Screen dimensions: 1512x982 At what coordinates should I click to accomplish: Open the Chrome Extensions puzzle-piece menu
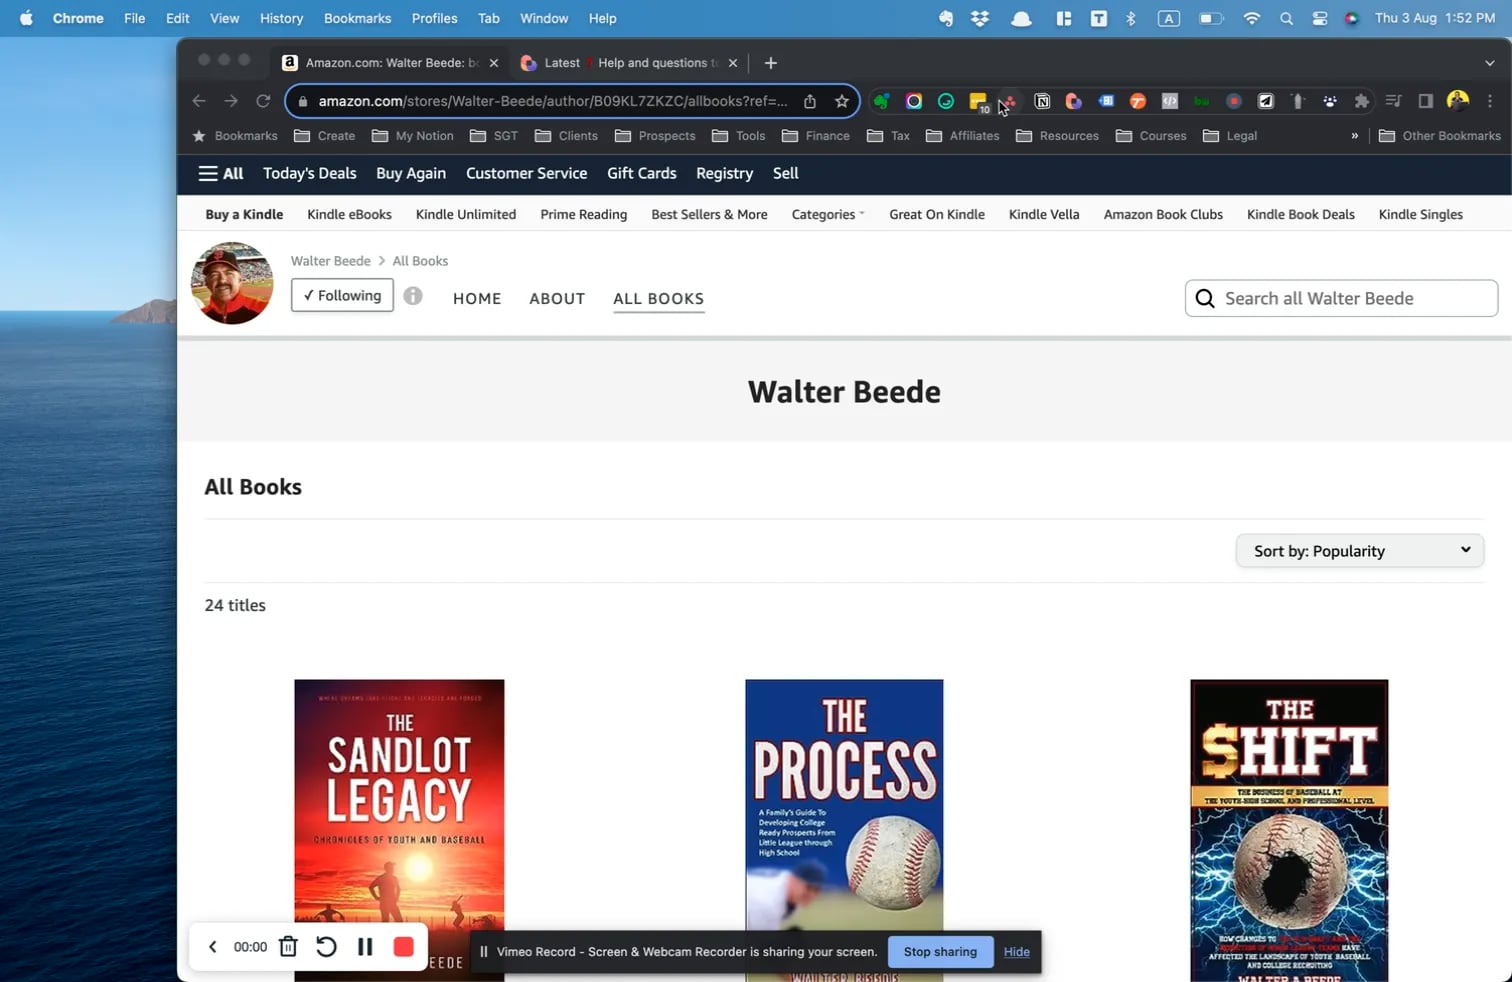tap(1361, 101)
